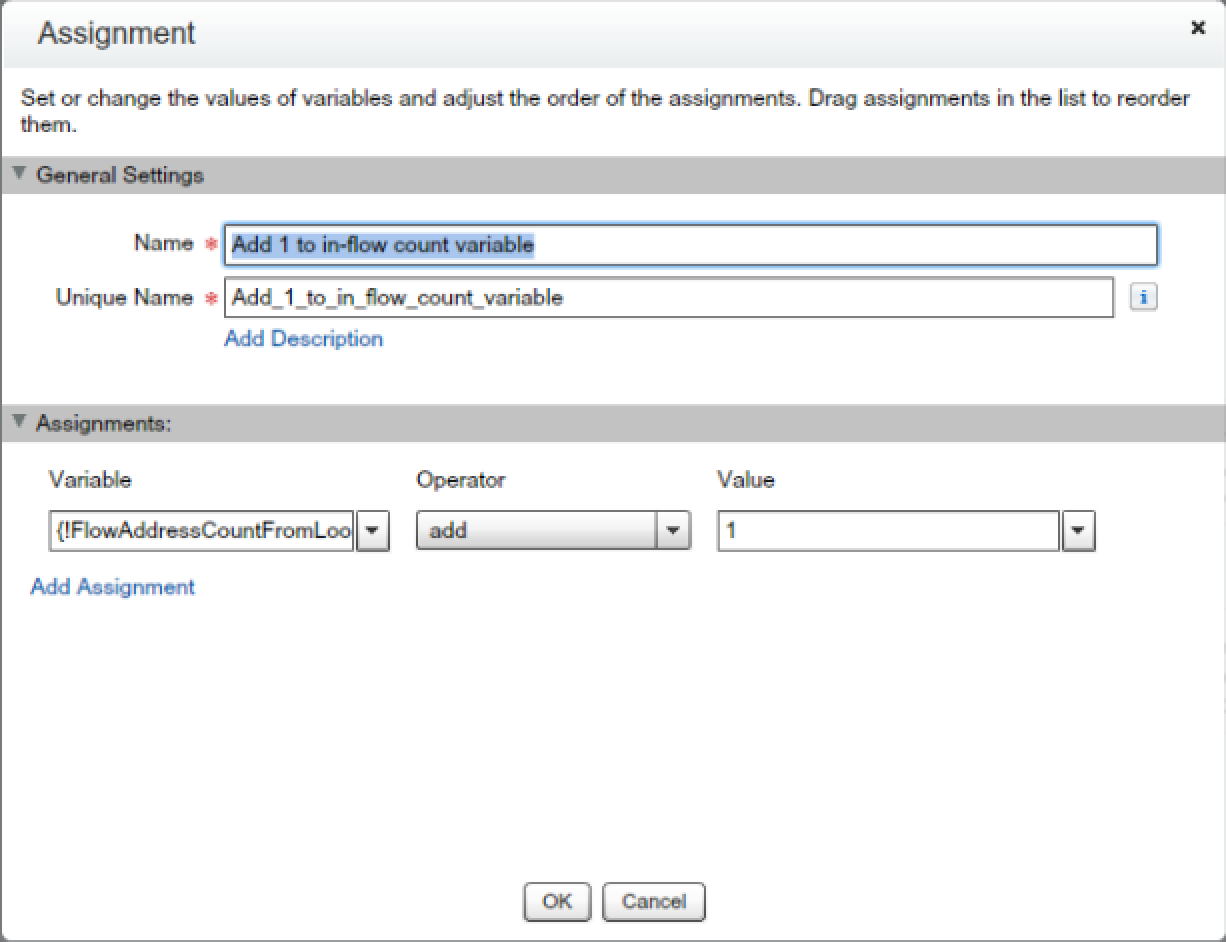This screenshot has width=1226, height=942.
Task: Click the General Settings section header
Action: (x=120, y=175)
